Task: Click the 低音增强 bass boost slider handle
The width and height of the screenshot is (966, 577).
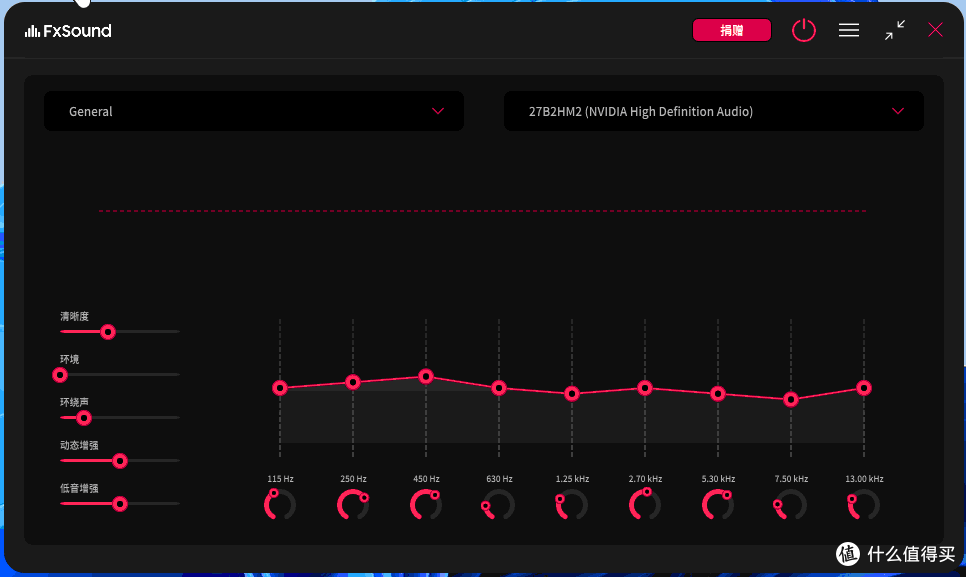Action: coord(120,504)
